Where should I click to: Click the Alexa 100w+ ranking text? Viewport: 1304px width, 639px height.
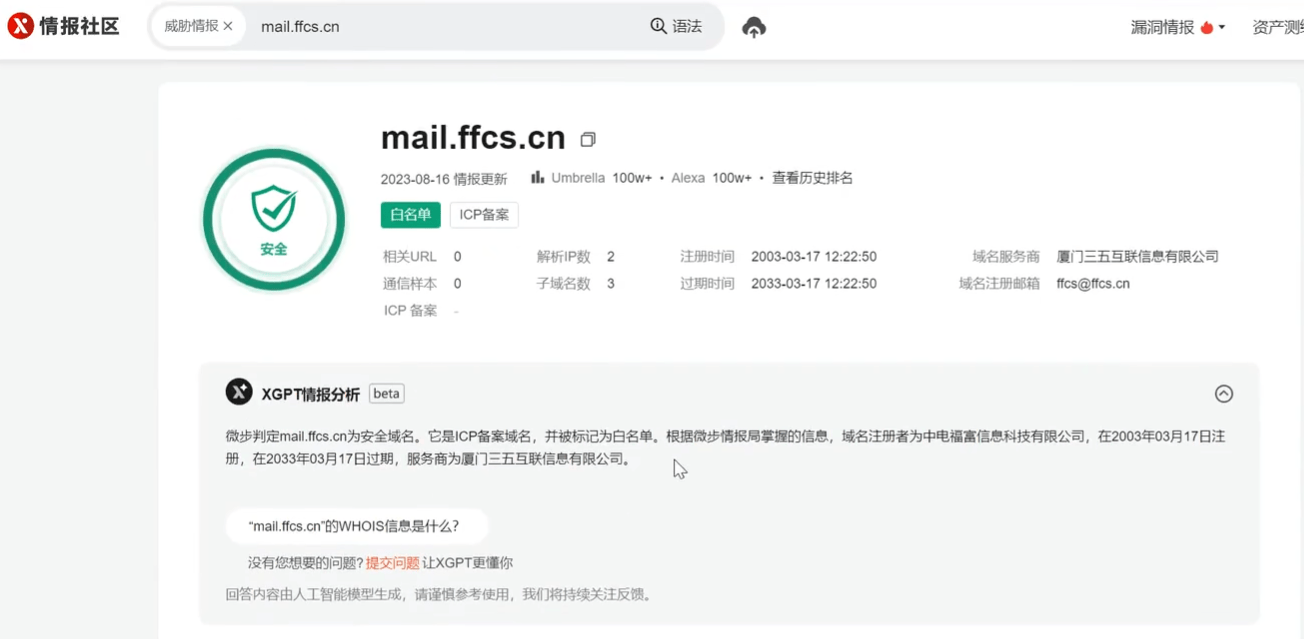711,178
